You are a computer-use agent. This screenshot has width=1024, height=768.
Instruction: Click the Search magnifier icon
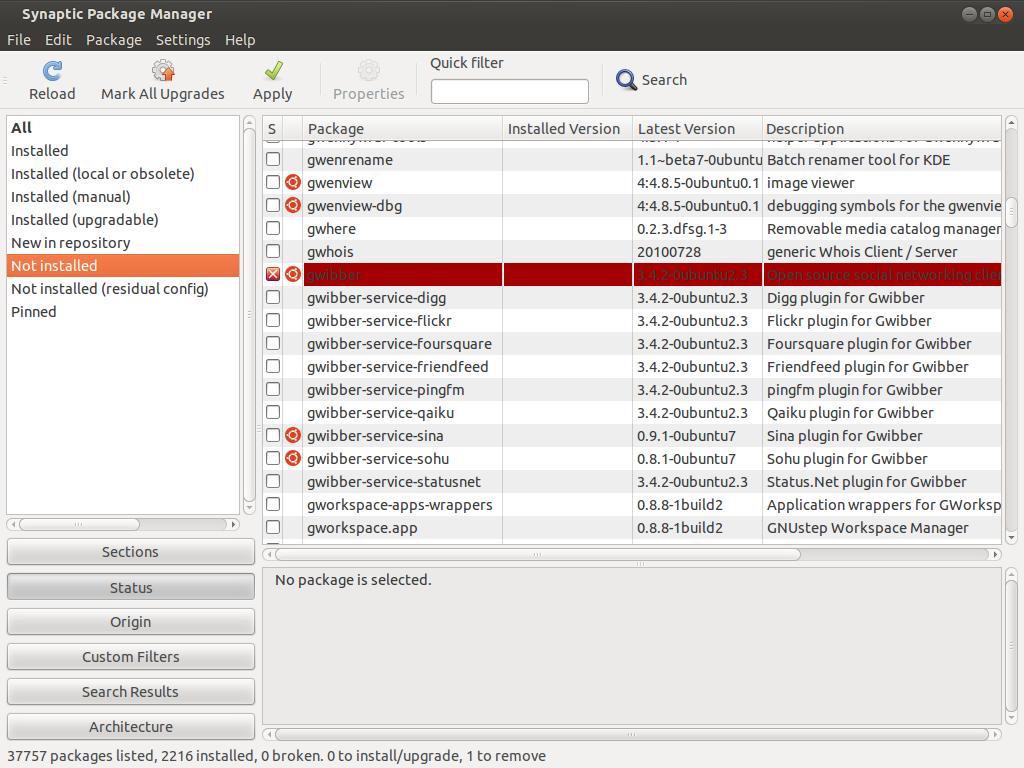click(626, 80)
